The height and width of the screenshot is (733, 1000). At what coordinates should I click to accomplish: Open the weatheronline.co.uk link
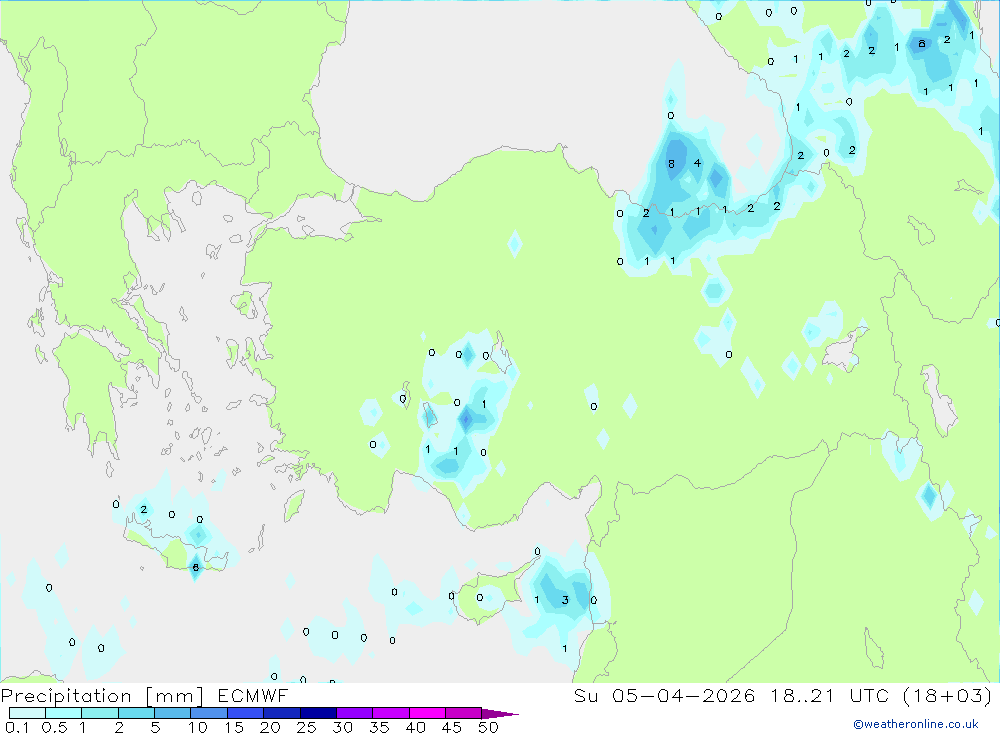coord(916,724)
